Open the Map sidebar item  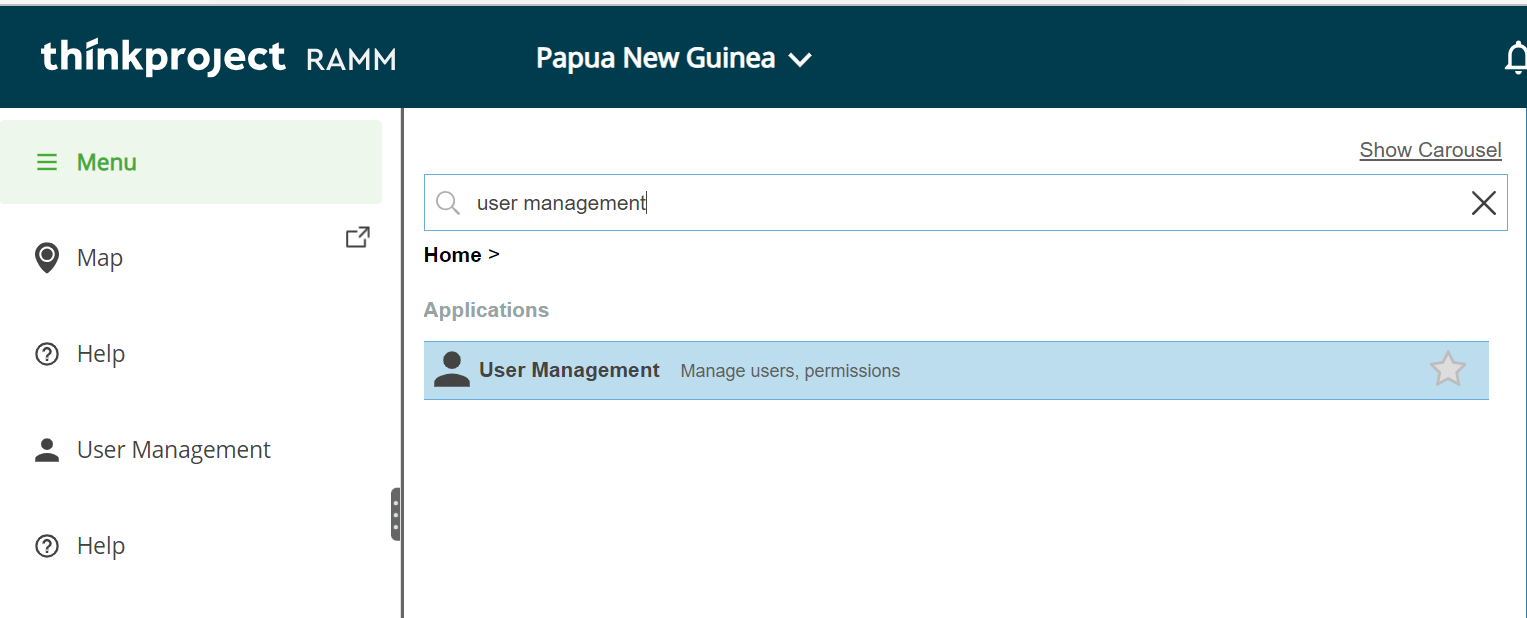click(191, 258)
